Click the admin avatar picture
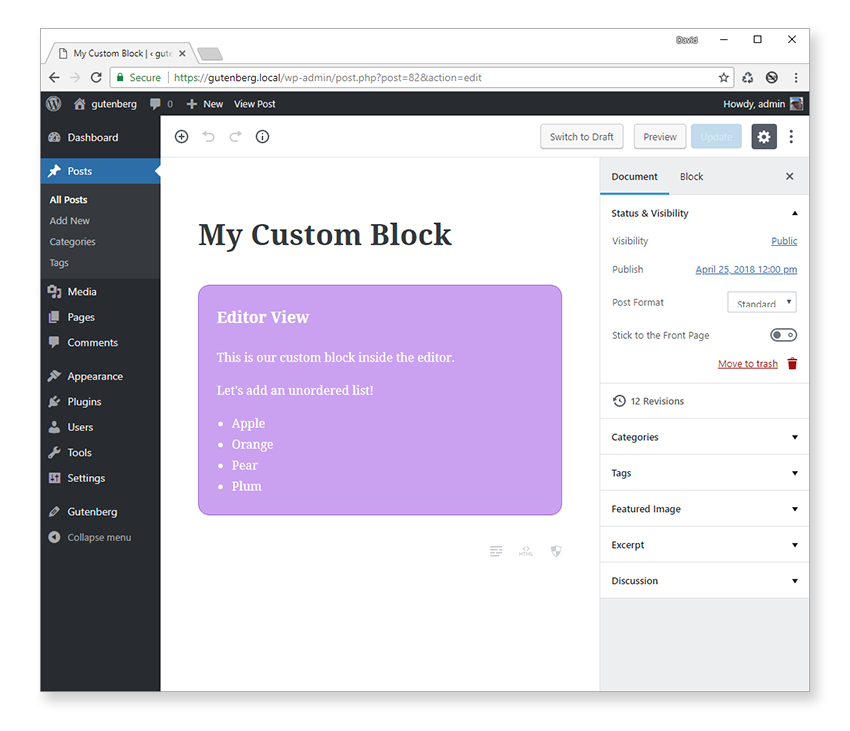The width and height of the screenshot is (850, 731). [796, 104]
